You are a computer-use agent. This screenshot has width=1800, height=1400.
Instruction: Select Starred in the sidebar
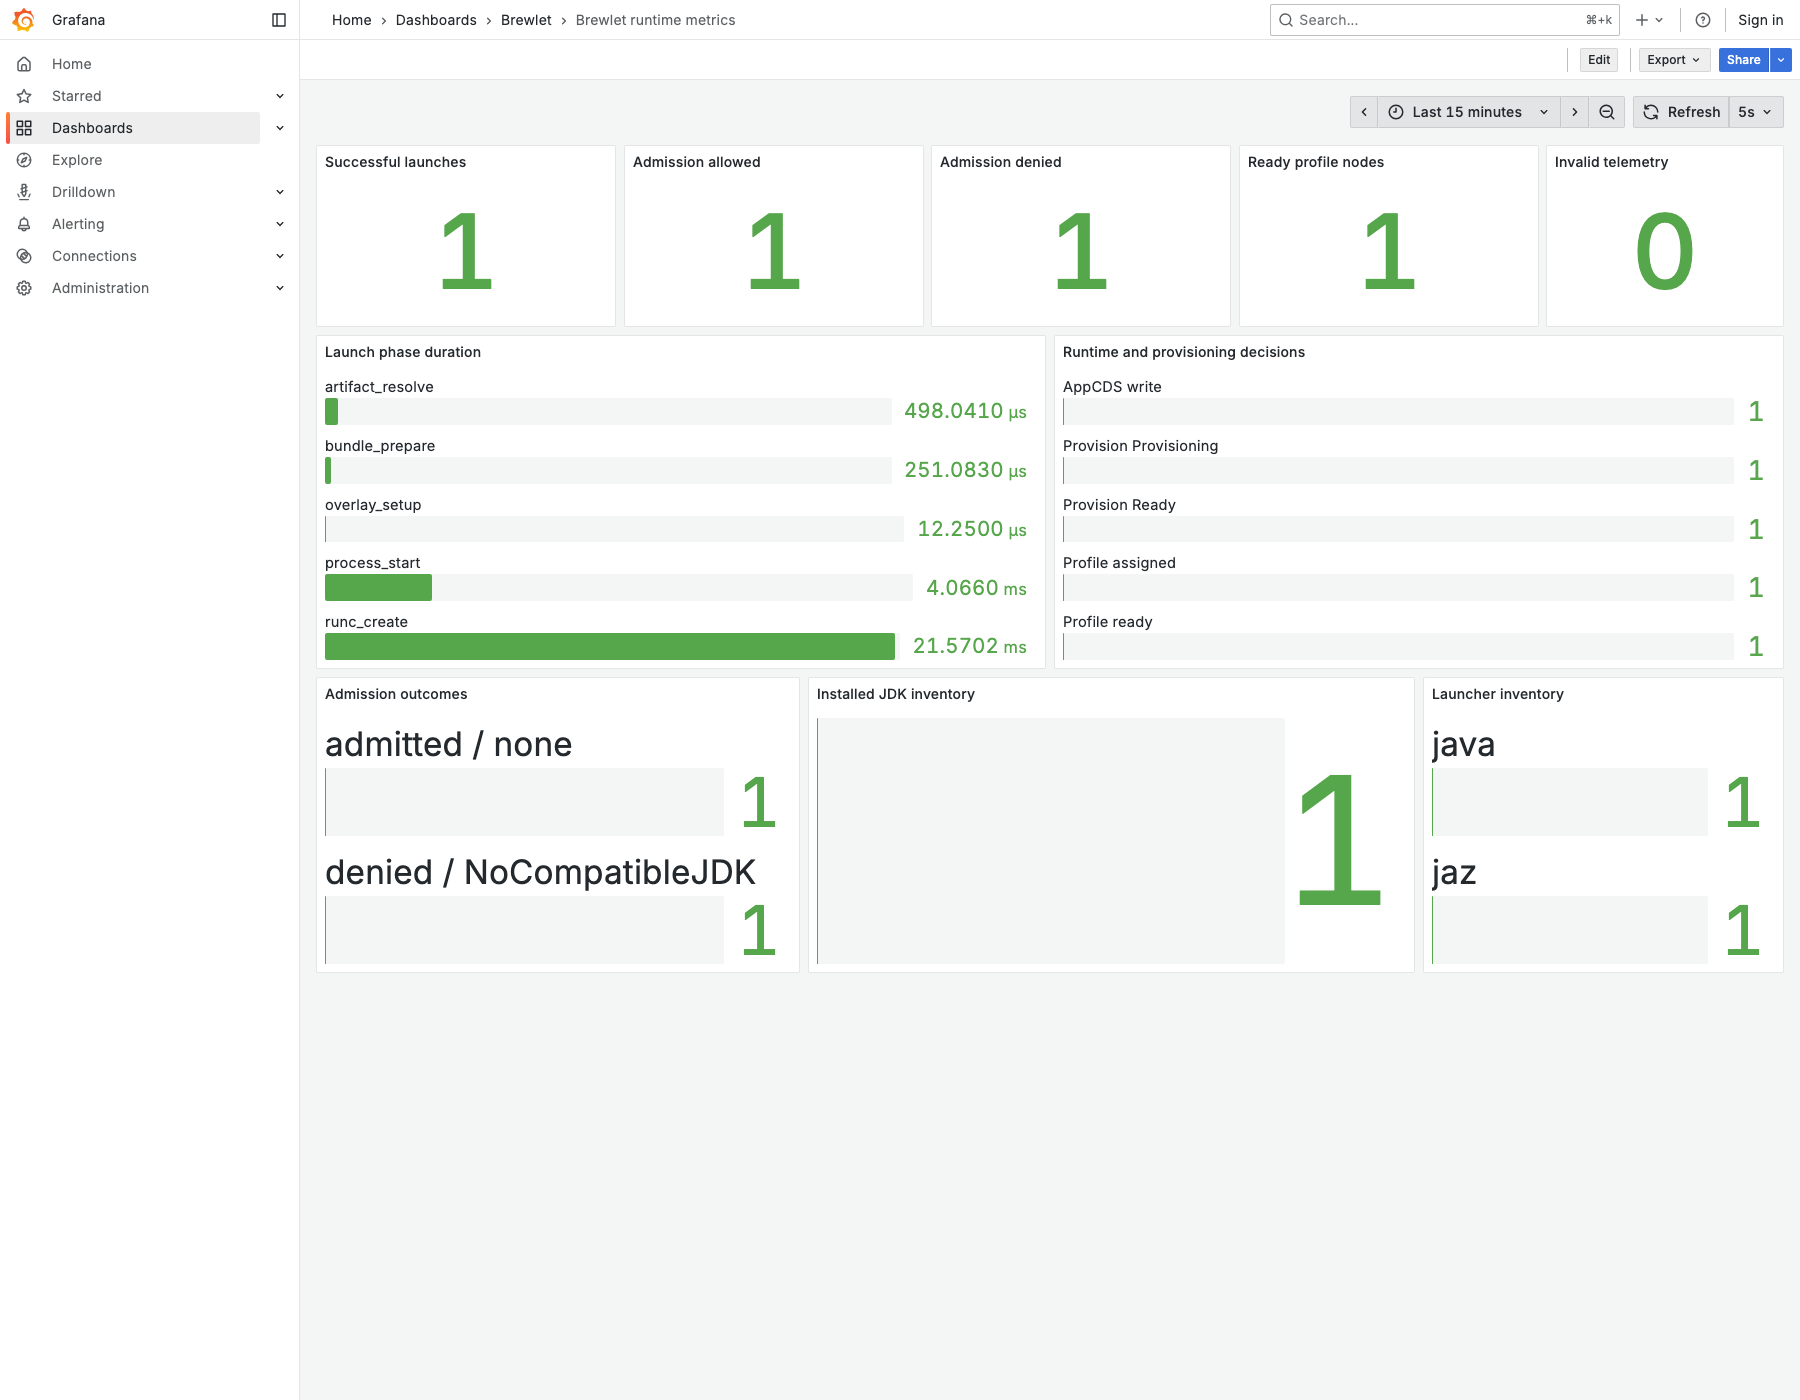point(77,96)
